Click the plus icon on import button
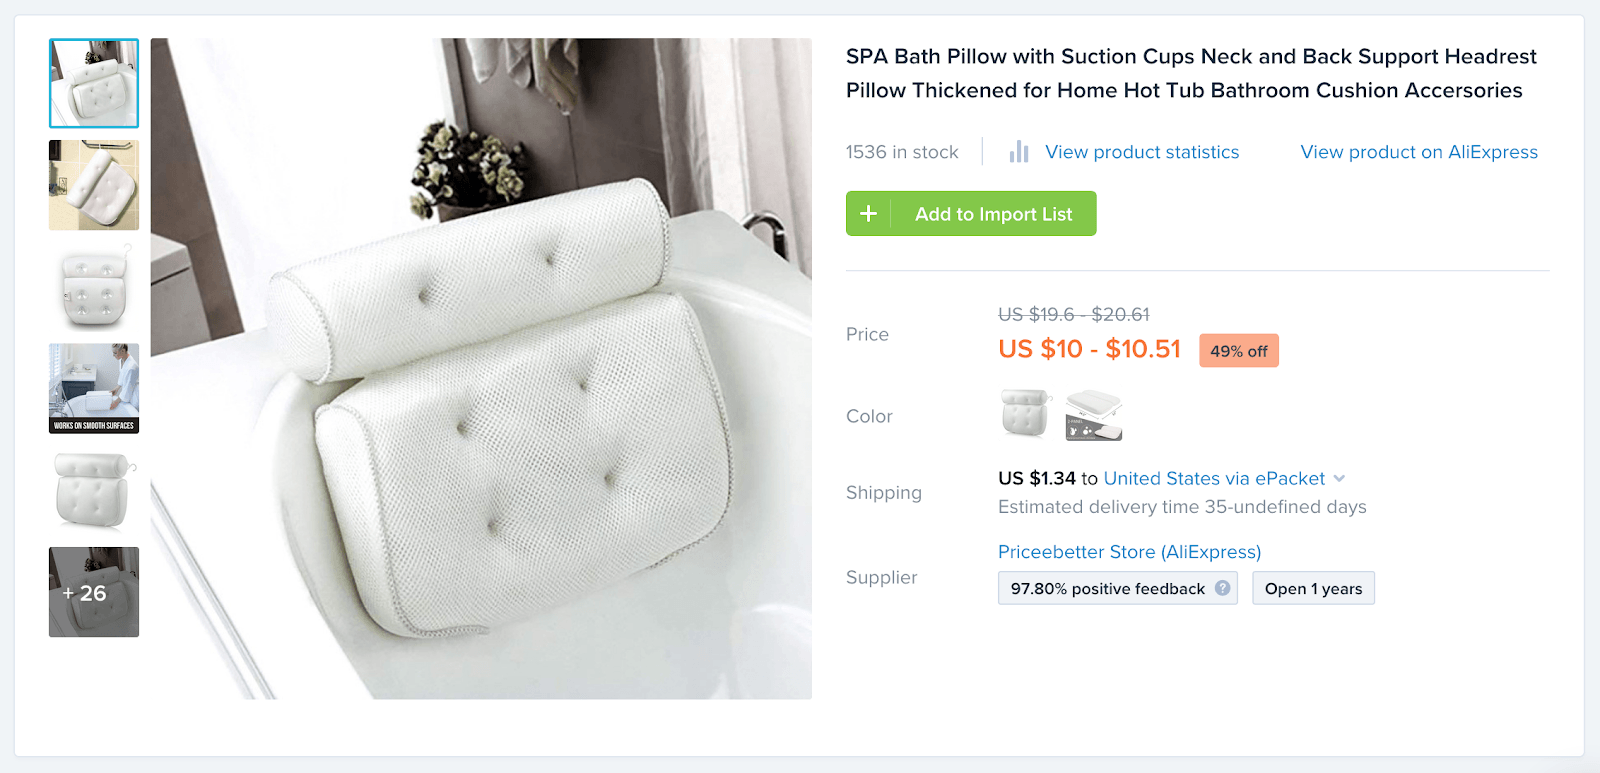Viewport: 1600px width, 773px height. [x=868, y=214]
